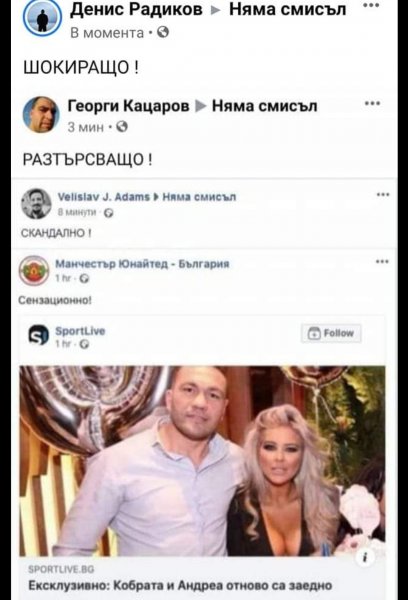The image size is (408, 600).
Task: Open Денис Радиков's profile picture
Action: point(42,17)
